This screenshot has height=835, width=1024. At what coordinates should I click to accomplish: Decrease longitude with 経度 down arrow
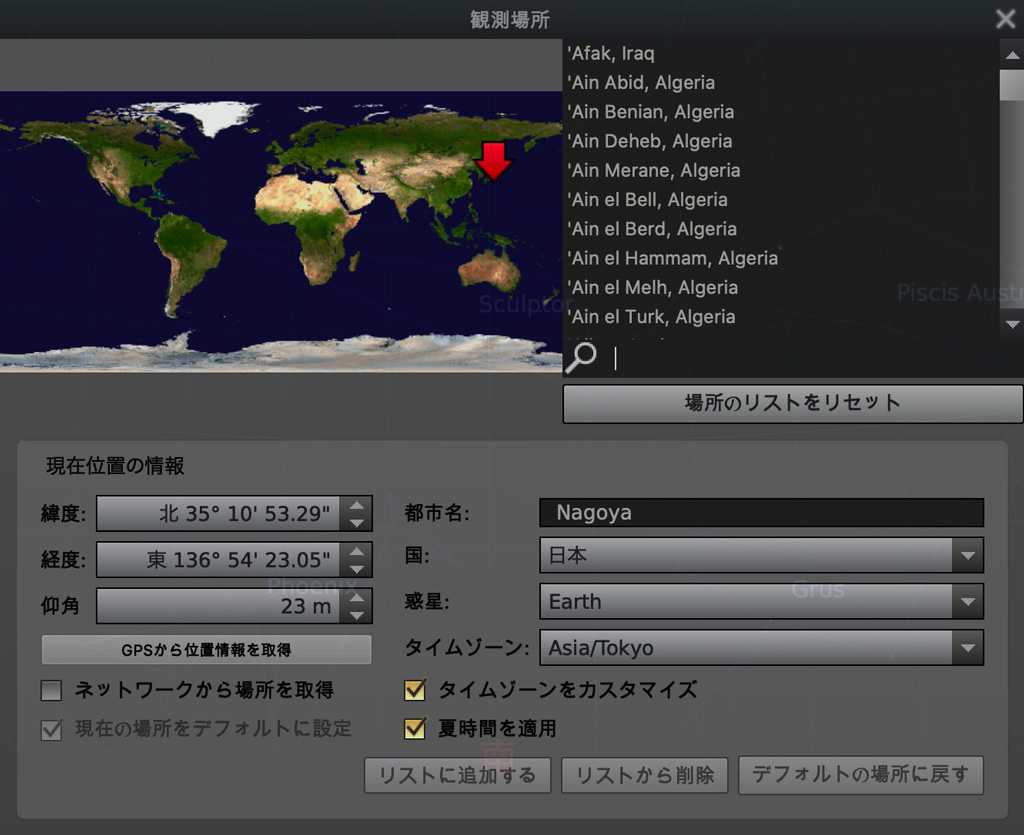(357, 569)
